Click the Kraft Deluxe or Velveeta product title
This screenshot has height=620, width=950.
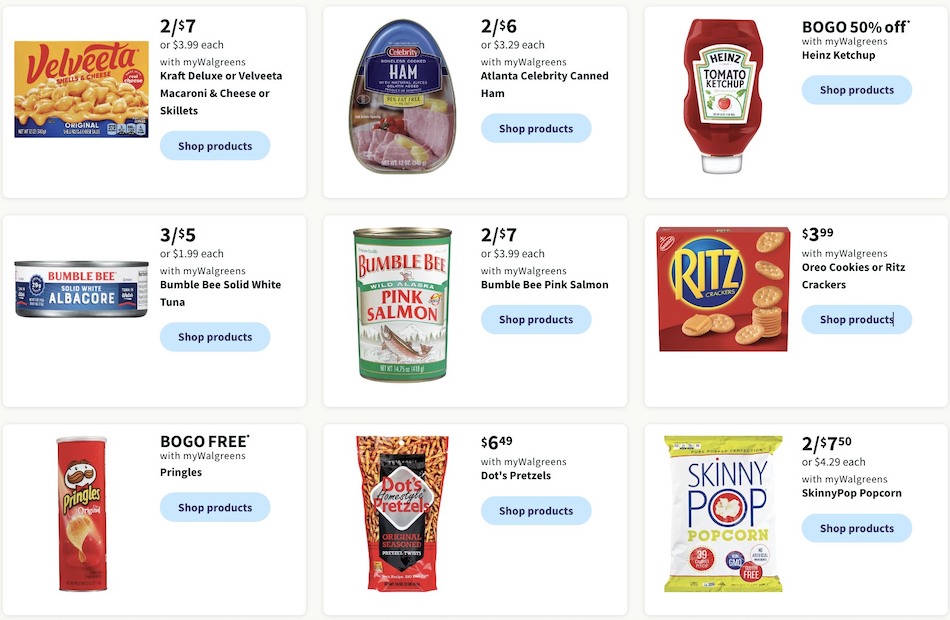[221, 93]
